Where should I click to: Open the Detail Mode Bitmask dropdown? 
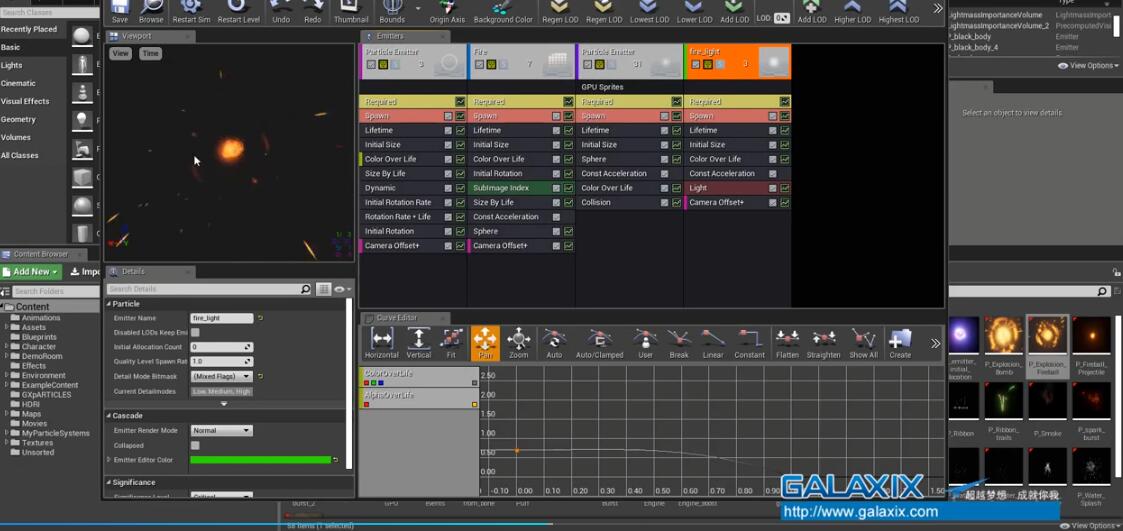coord(221,376)
